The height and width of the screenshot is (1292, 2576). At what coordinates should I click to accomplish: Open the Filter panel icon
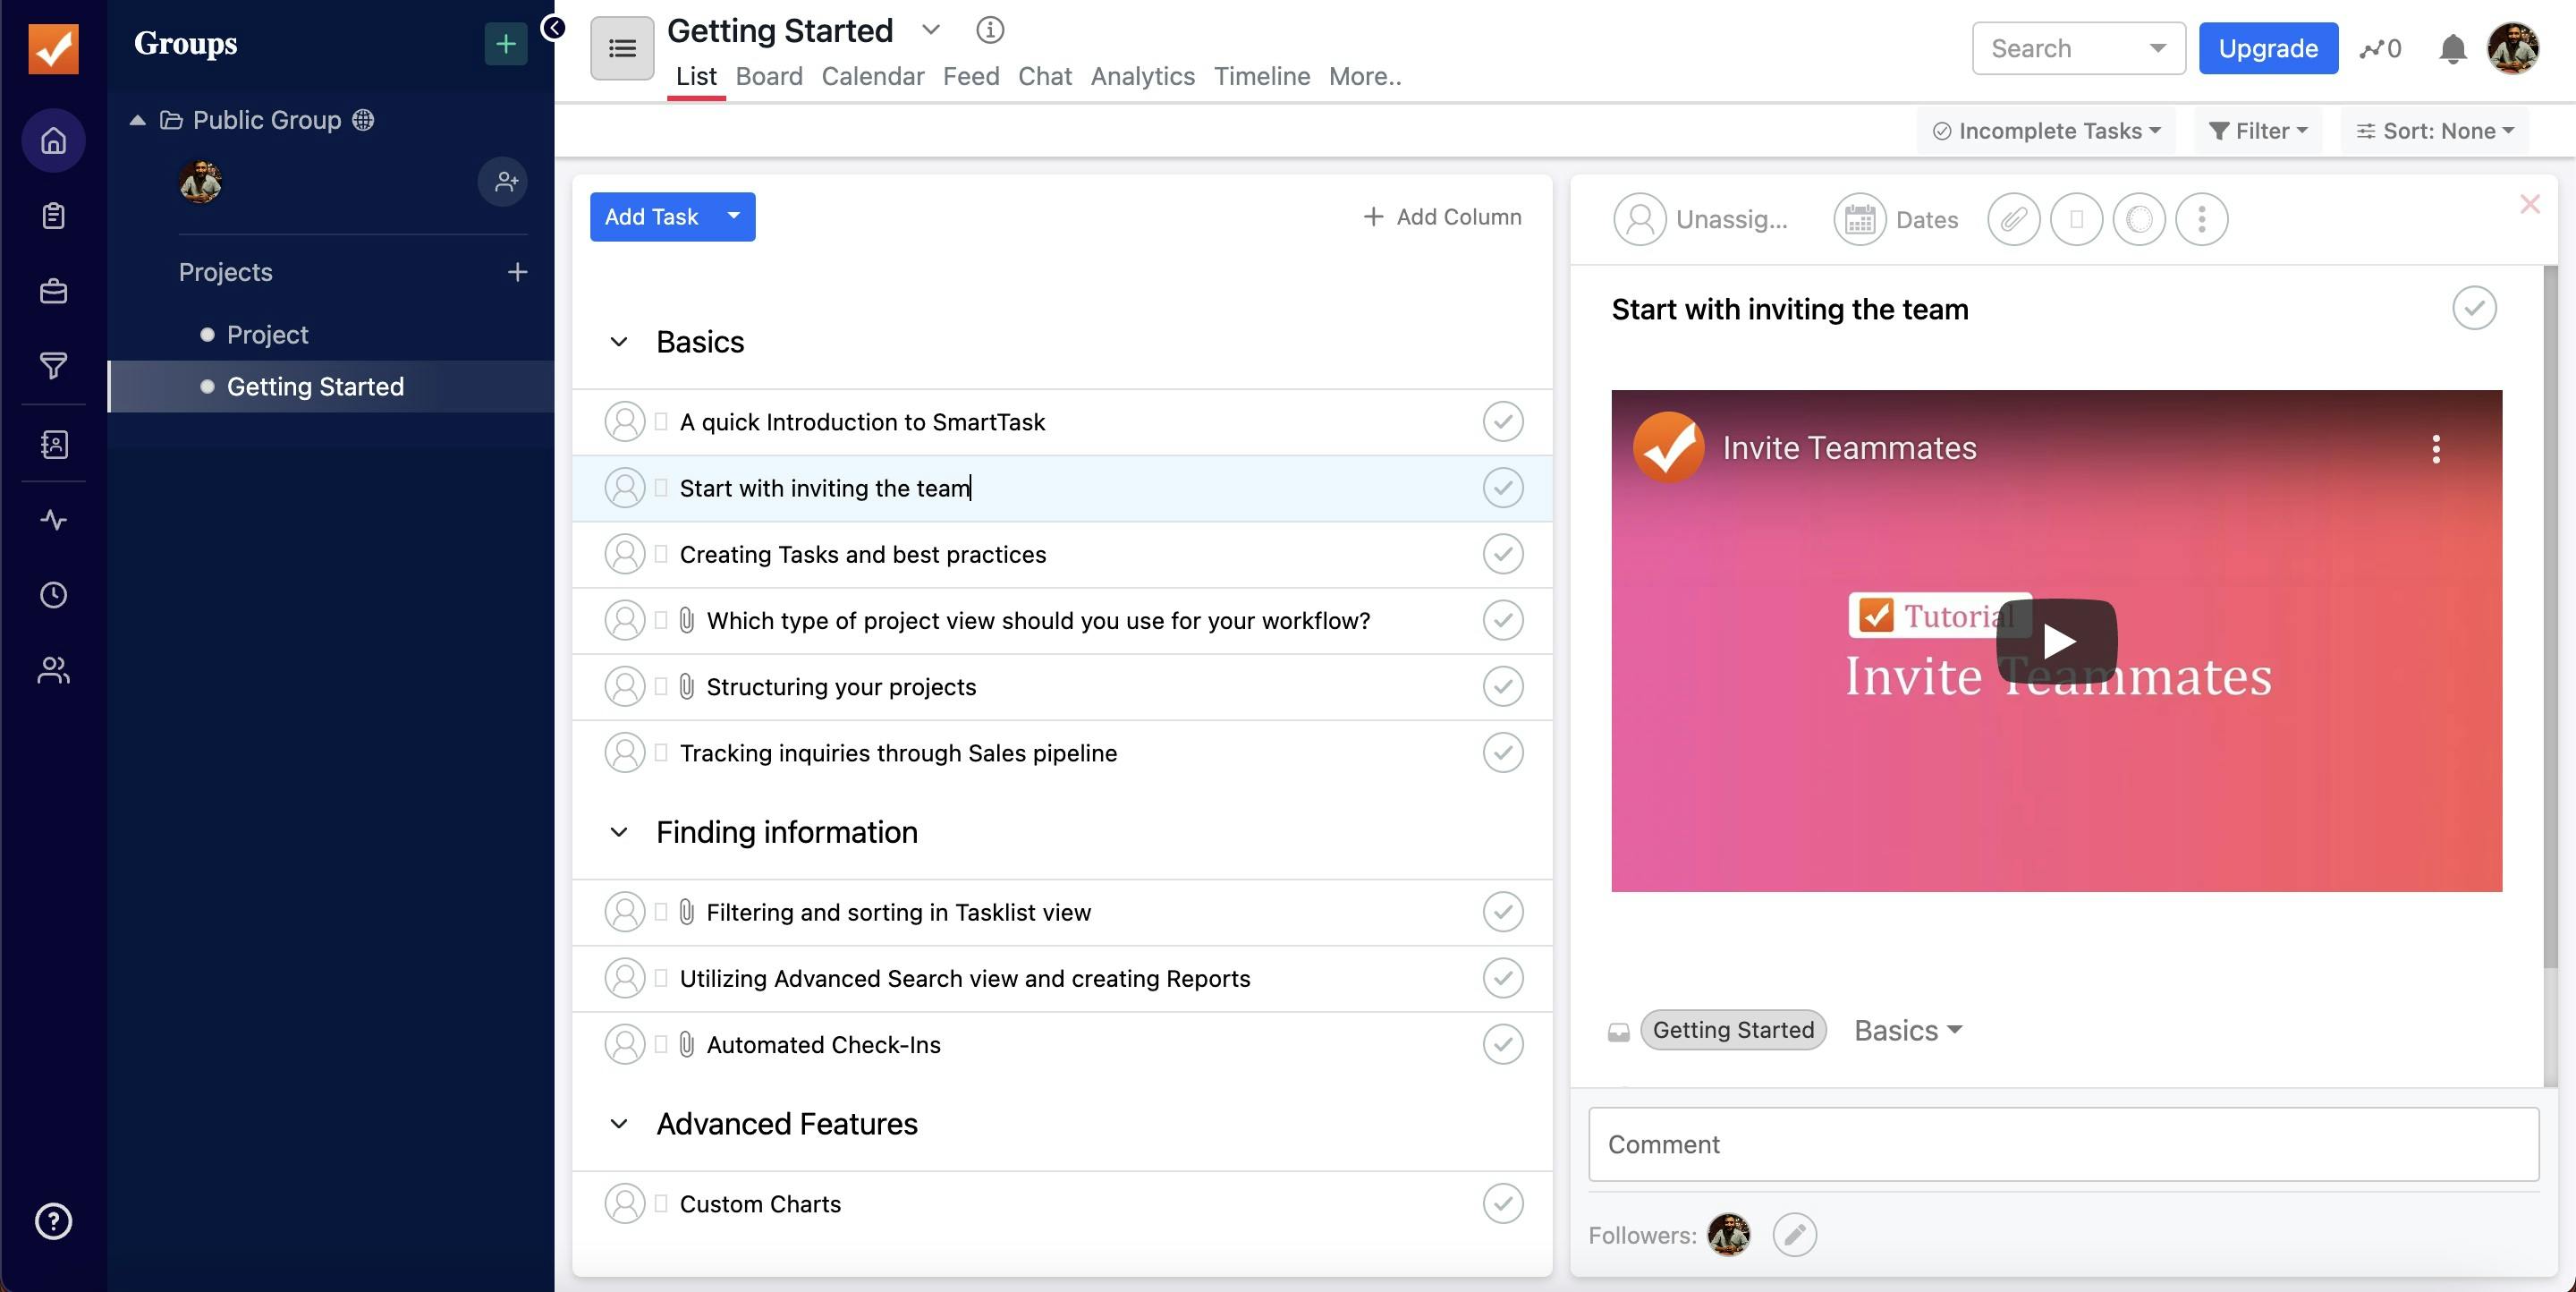[2257, 131]
